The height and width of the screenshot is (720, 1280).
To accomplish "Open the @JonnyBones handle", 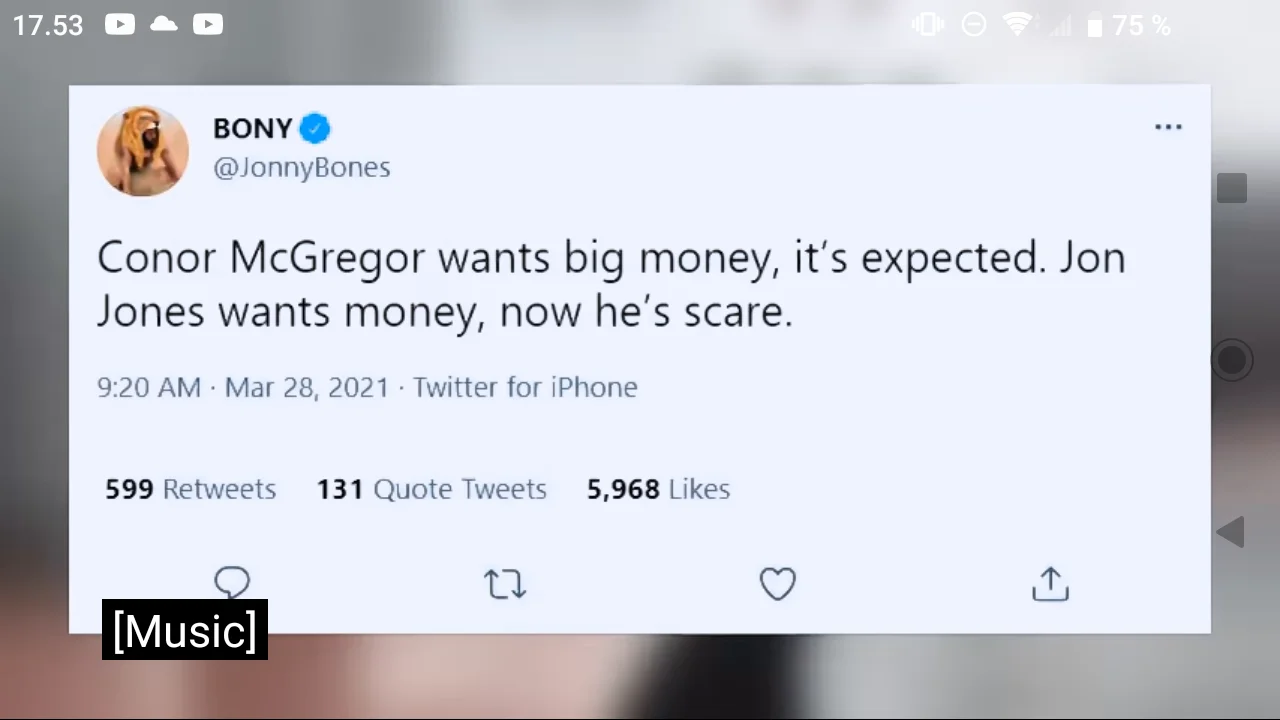I will [x=302, y=167].
